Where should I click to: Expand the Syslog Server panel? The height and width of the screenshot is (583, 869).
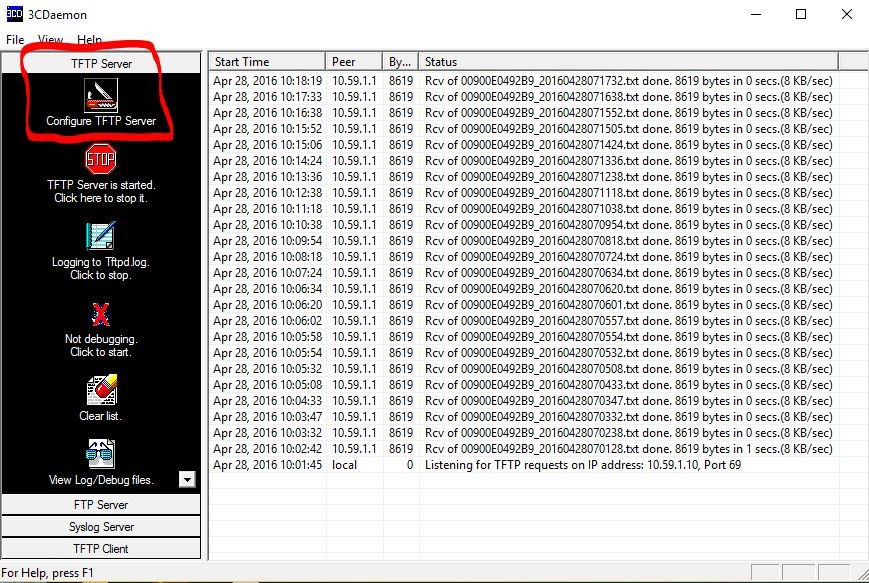point(101,527)
